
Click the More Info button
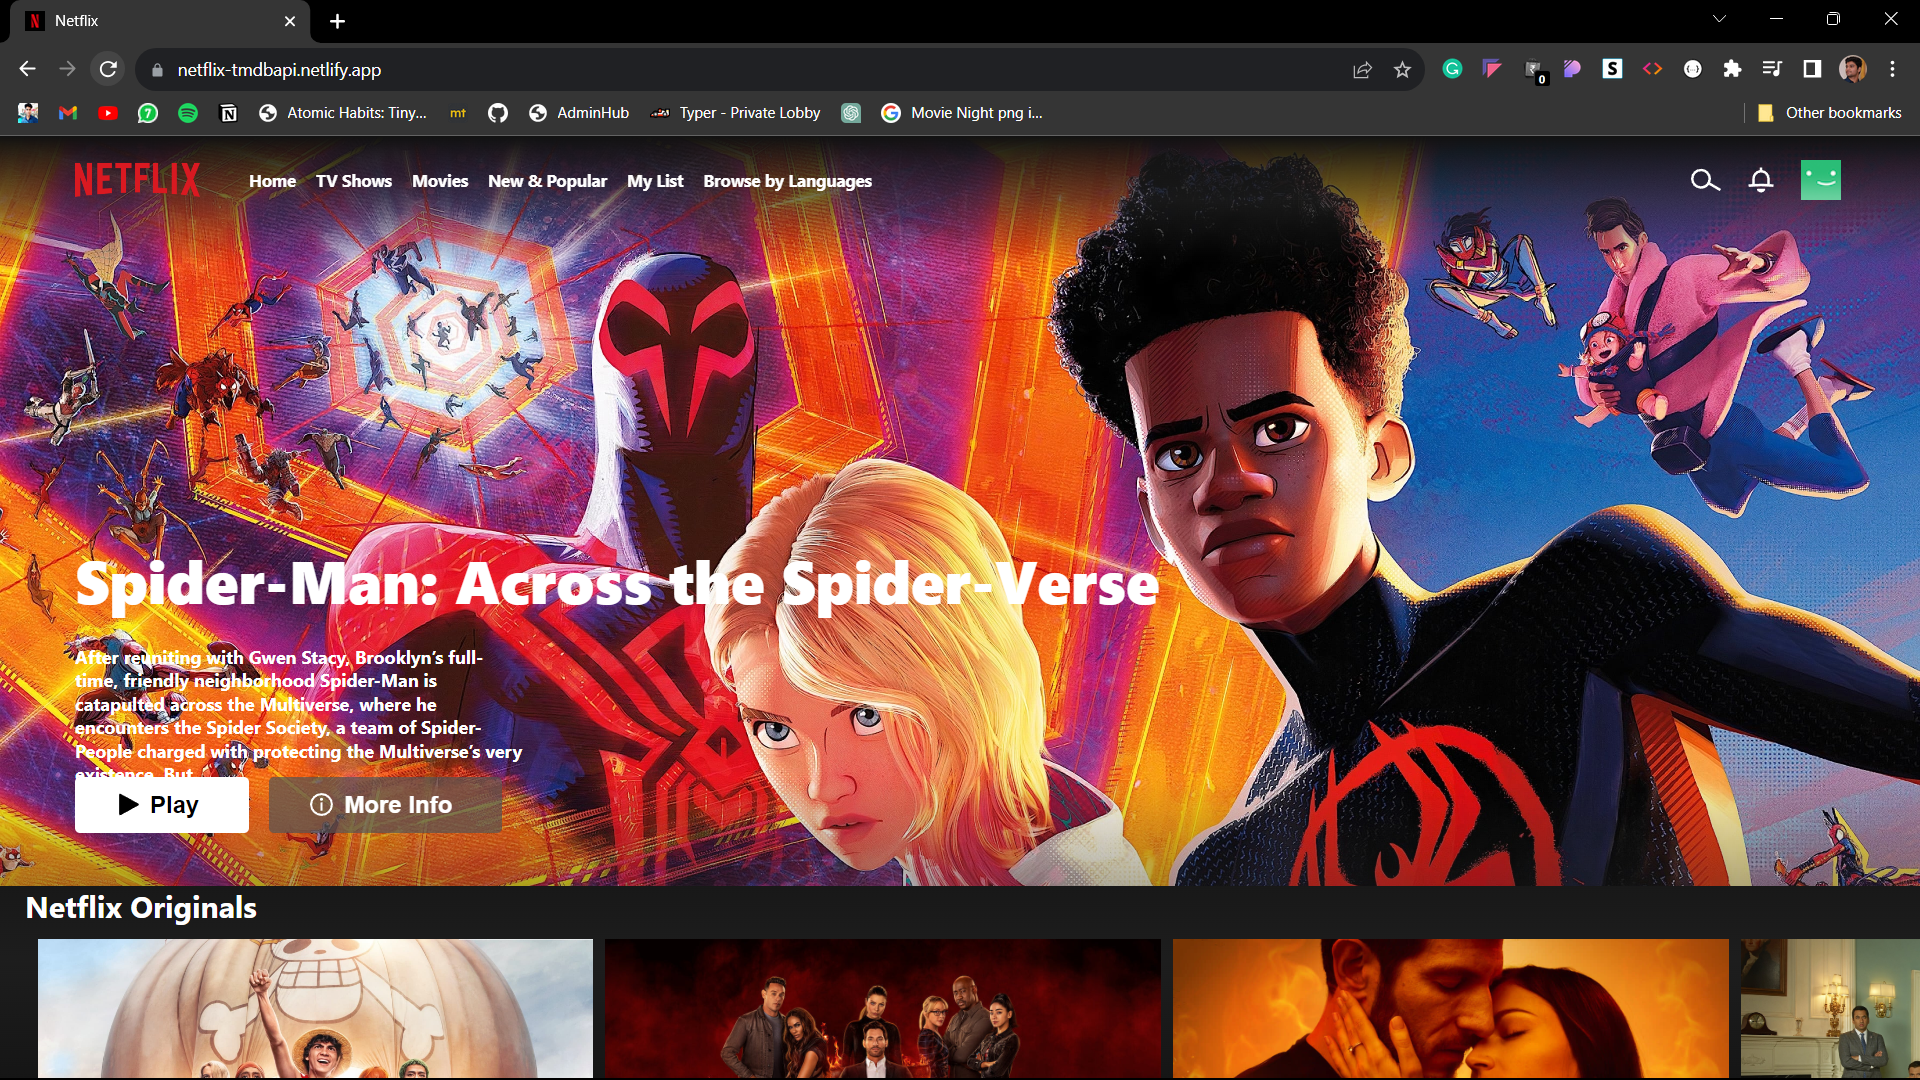click(x=385, y=805)
